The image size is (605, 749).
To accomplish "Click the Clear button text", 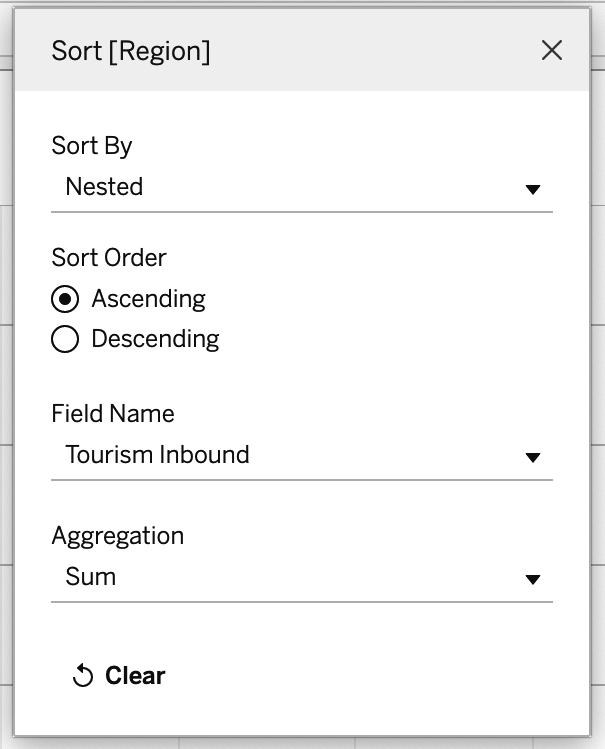I will click(135, 675).
